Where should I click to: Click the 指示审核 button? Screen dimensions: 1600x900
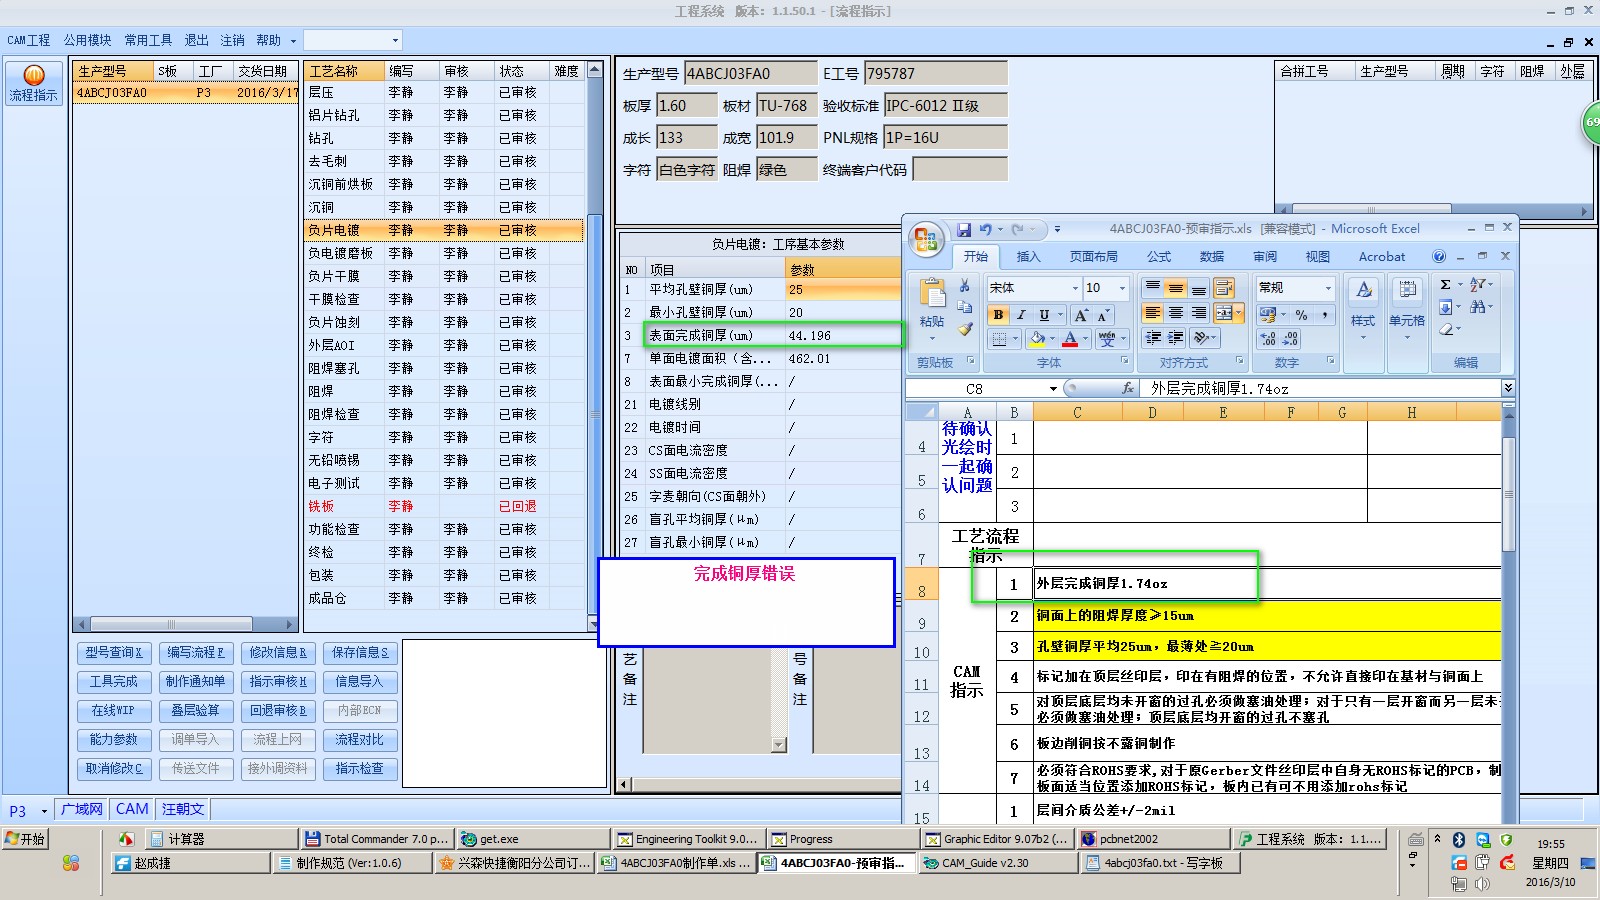(278, 682)
